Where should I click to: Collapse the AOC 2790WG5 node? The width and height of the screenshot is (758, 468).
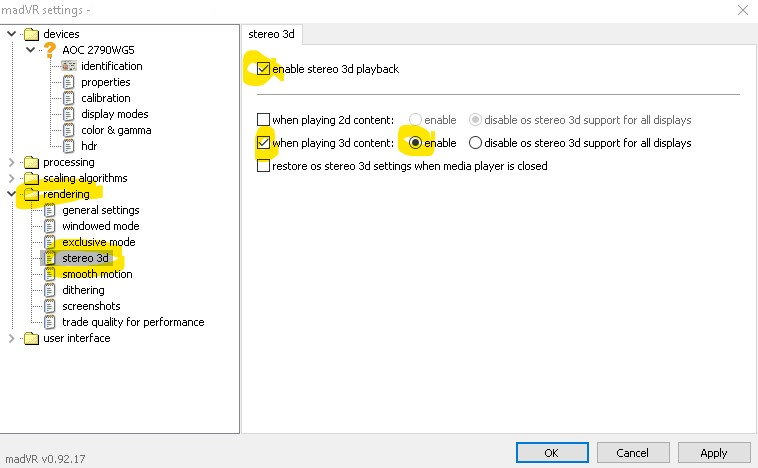pyautogui.click(x=30, y=49)
